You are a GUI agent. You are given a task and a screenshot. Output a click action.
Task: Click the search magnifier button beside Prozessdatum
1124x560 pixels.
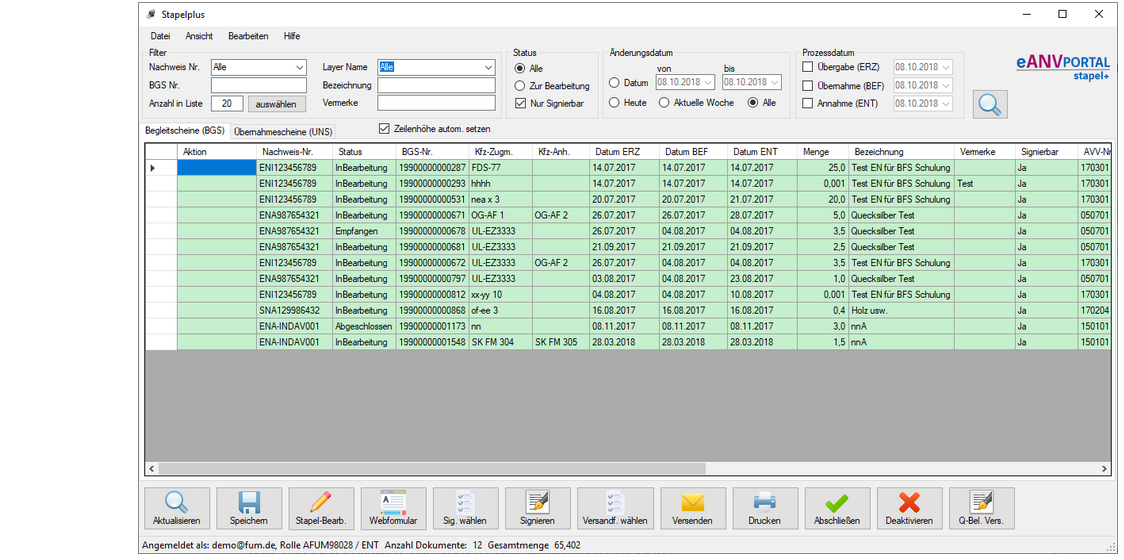click(990, 104)
